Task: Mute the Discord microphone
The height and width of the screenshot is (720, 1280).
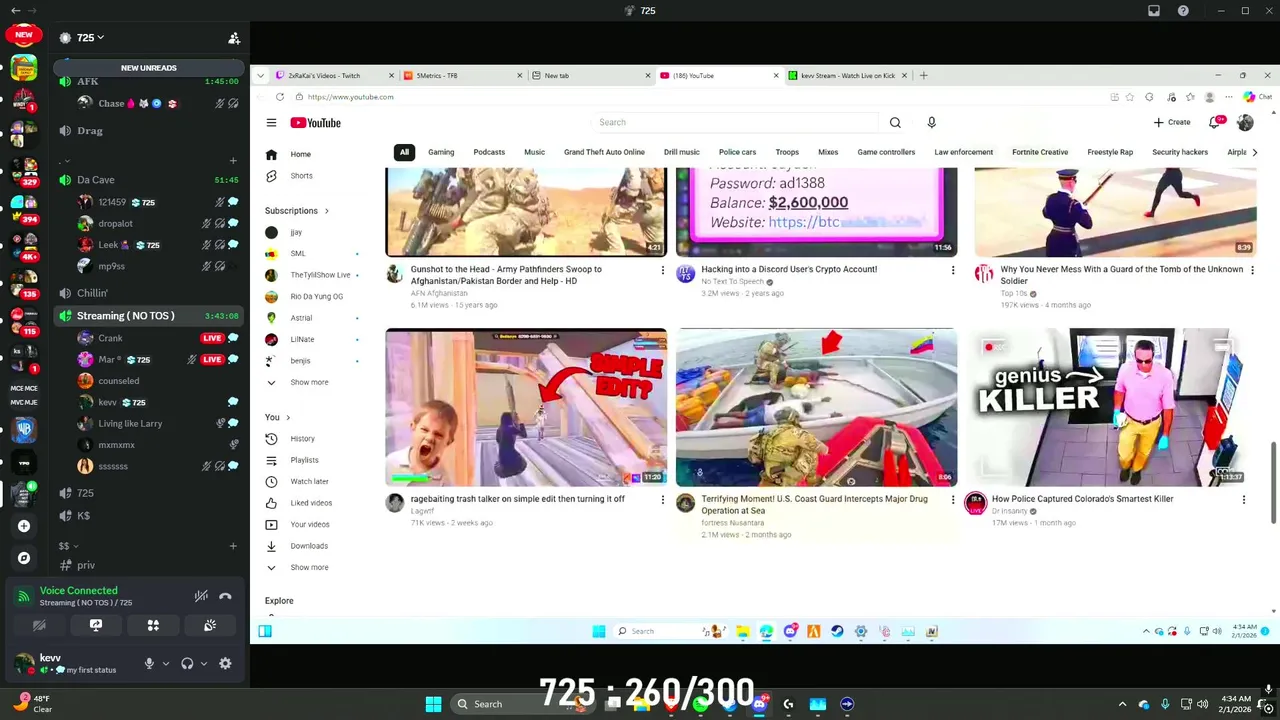Action: pos(149,663)
